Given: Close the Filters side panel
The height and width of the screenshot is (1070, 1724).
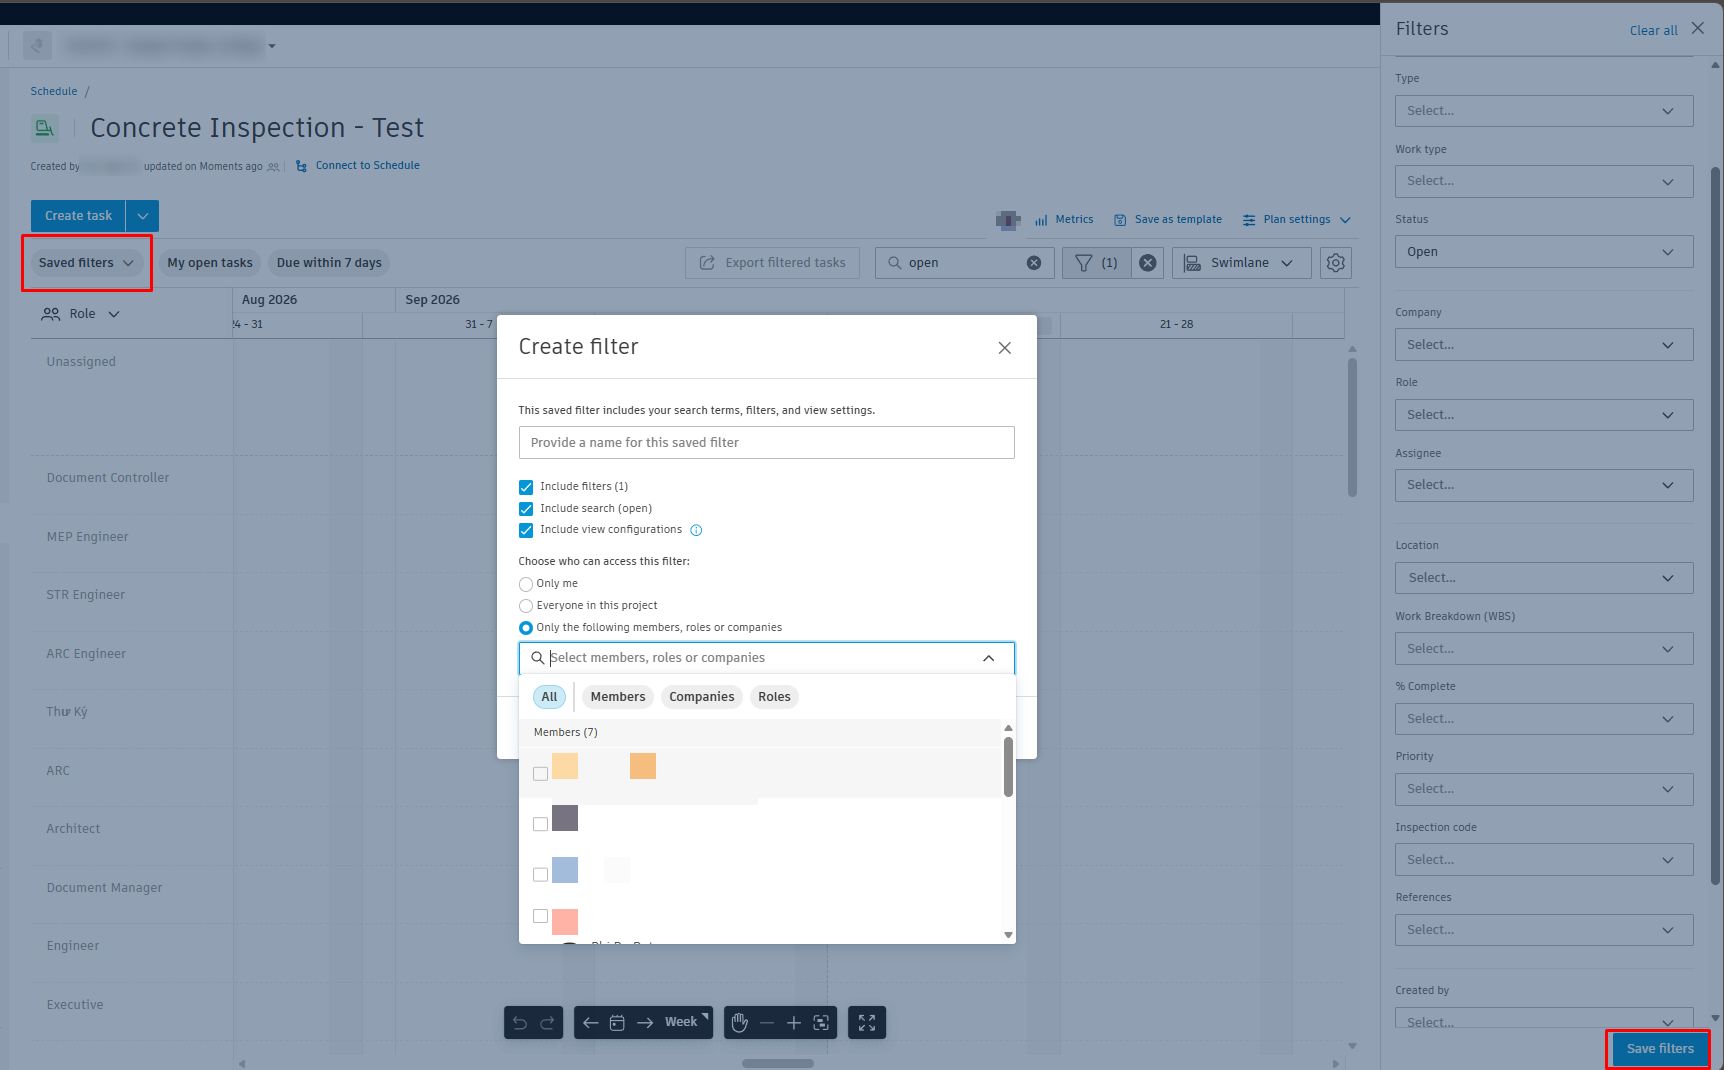Looking at the screenshot, I should pos(1698,28).
